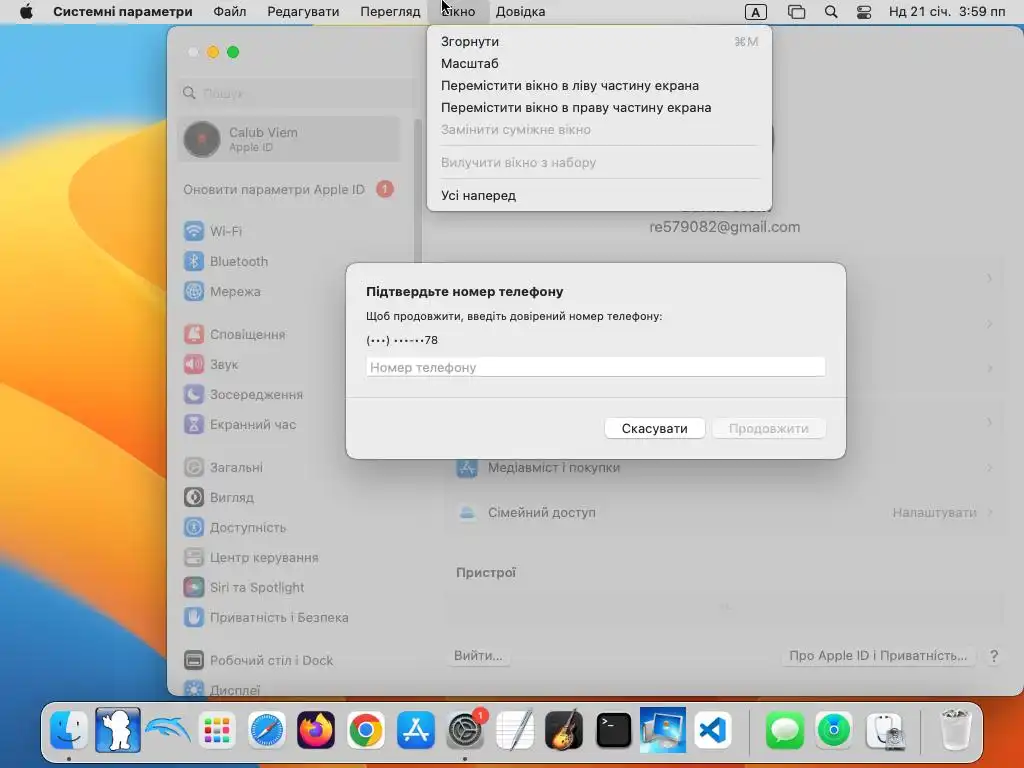The height and width of the screenshot is (768, 1024).
Task: Choose Згорнути from the Вікно menu
Action: pos(600,41)
